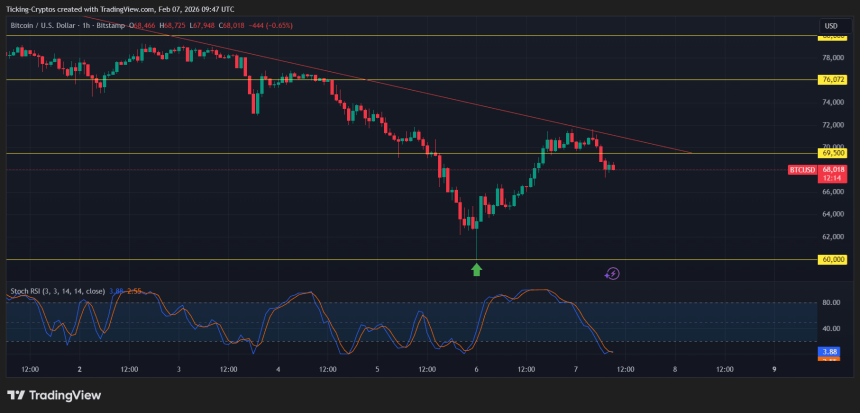The height and width of the screenshot is (413, 860).
Task: Open the USD currency selector
Action: pyautogui.click(x=830, y=25)
